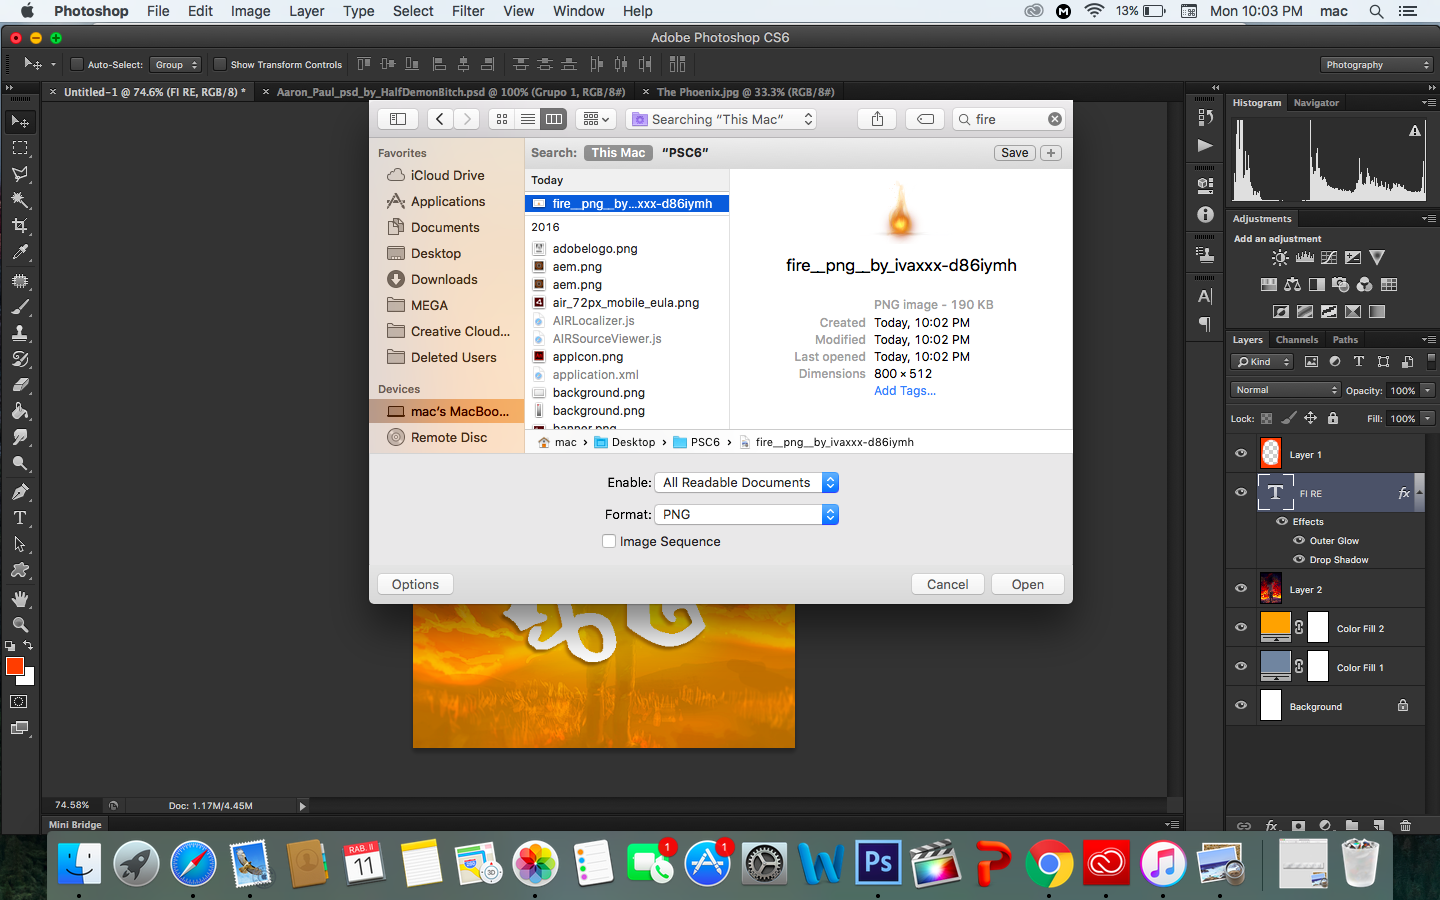Switch file dialog to icon view
The height and width of the screenshot is (900, 1440).
point(502,119)
